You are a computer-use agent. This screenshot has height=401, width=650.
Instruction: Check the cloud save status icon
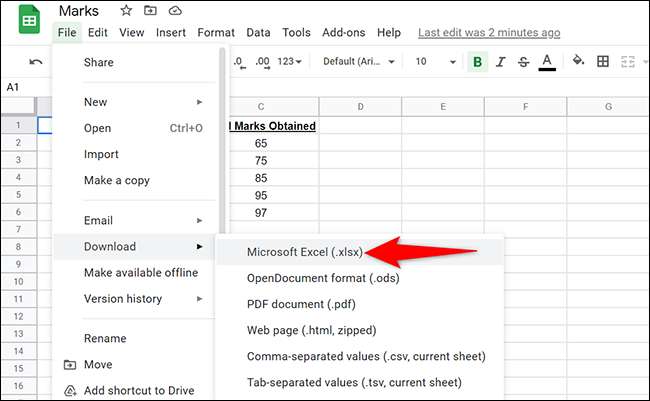175,10
